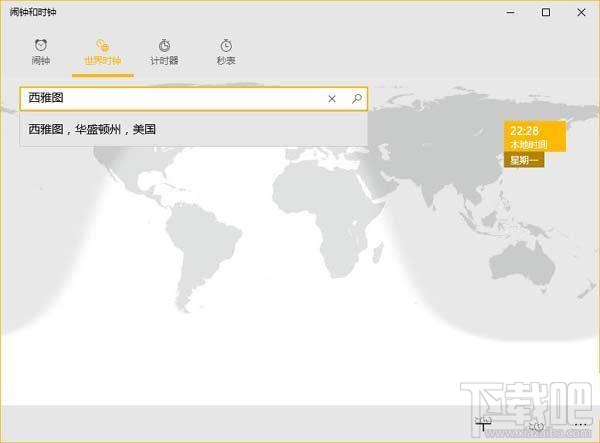Focus the city search field containing 西雅图
This screenshot has height=443, width=600.
tap(194, 99)
